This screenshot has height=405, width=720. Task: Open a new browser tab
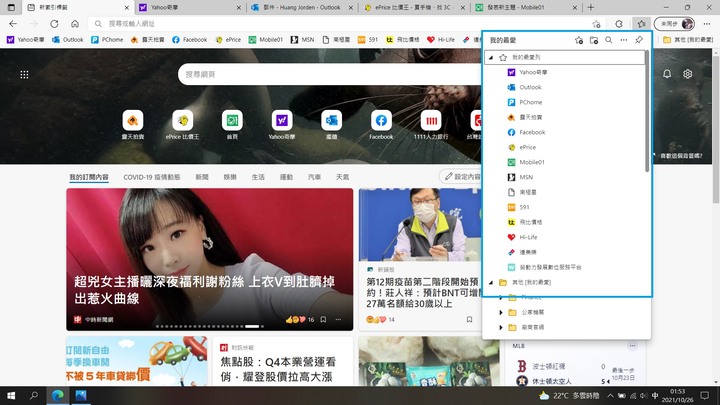coord(591,7)
